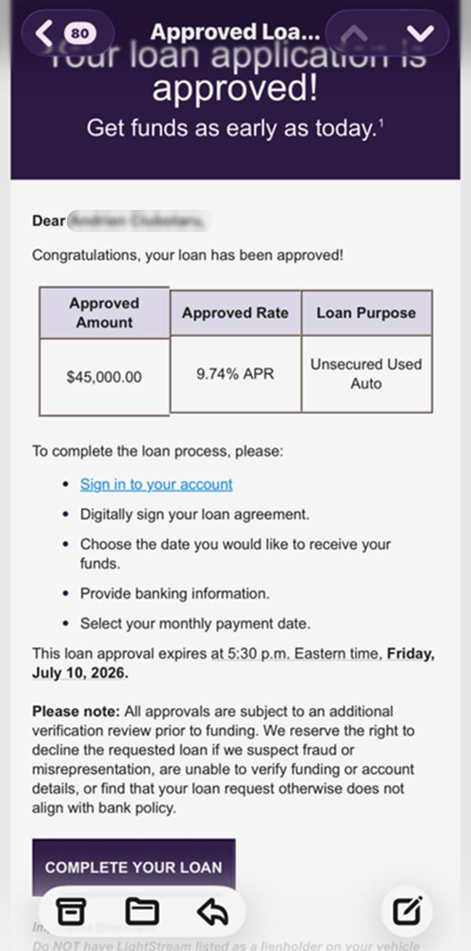Select the $45,000.00 amount cell
Image resolution: width=471 pixels, height=951 pixels.
tap(104, 377)
